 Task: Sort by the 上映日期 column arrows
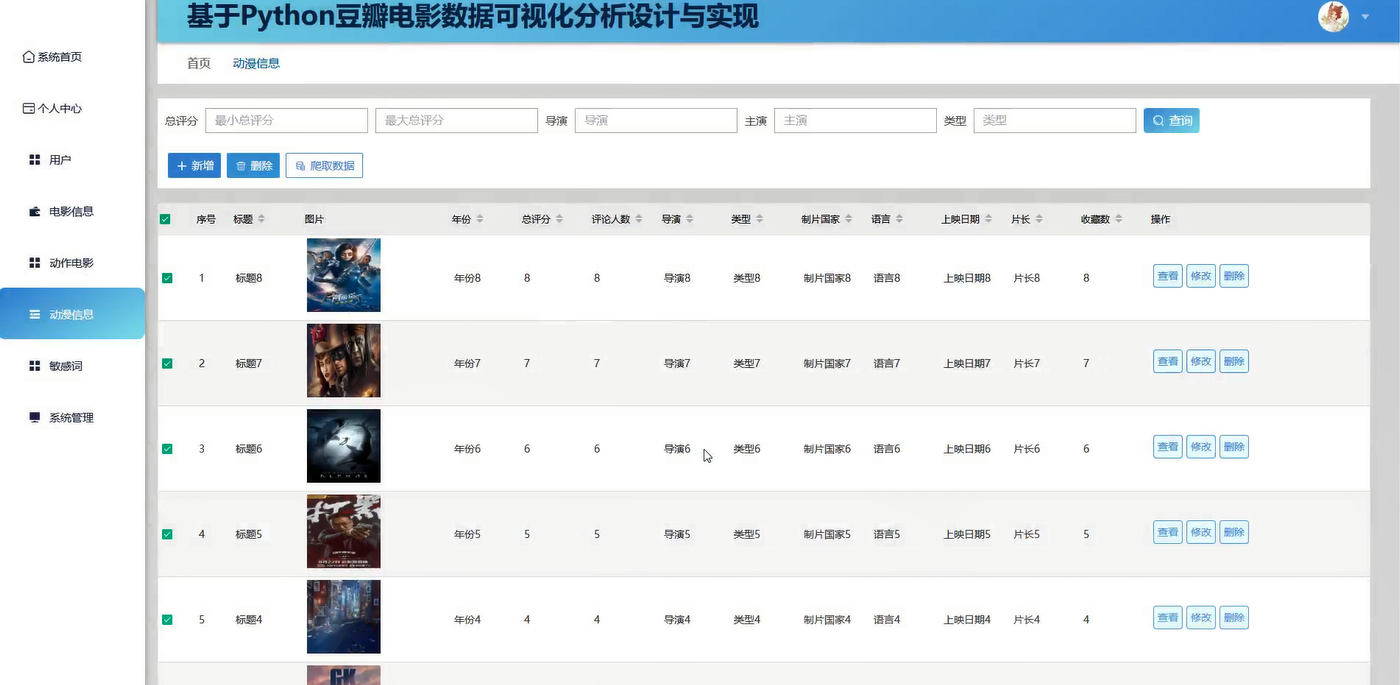[x=989, y=219]
